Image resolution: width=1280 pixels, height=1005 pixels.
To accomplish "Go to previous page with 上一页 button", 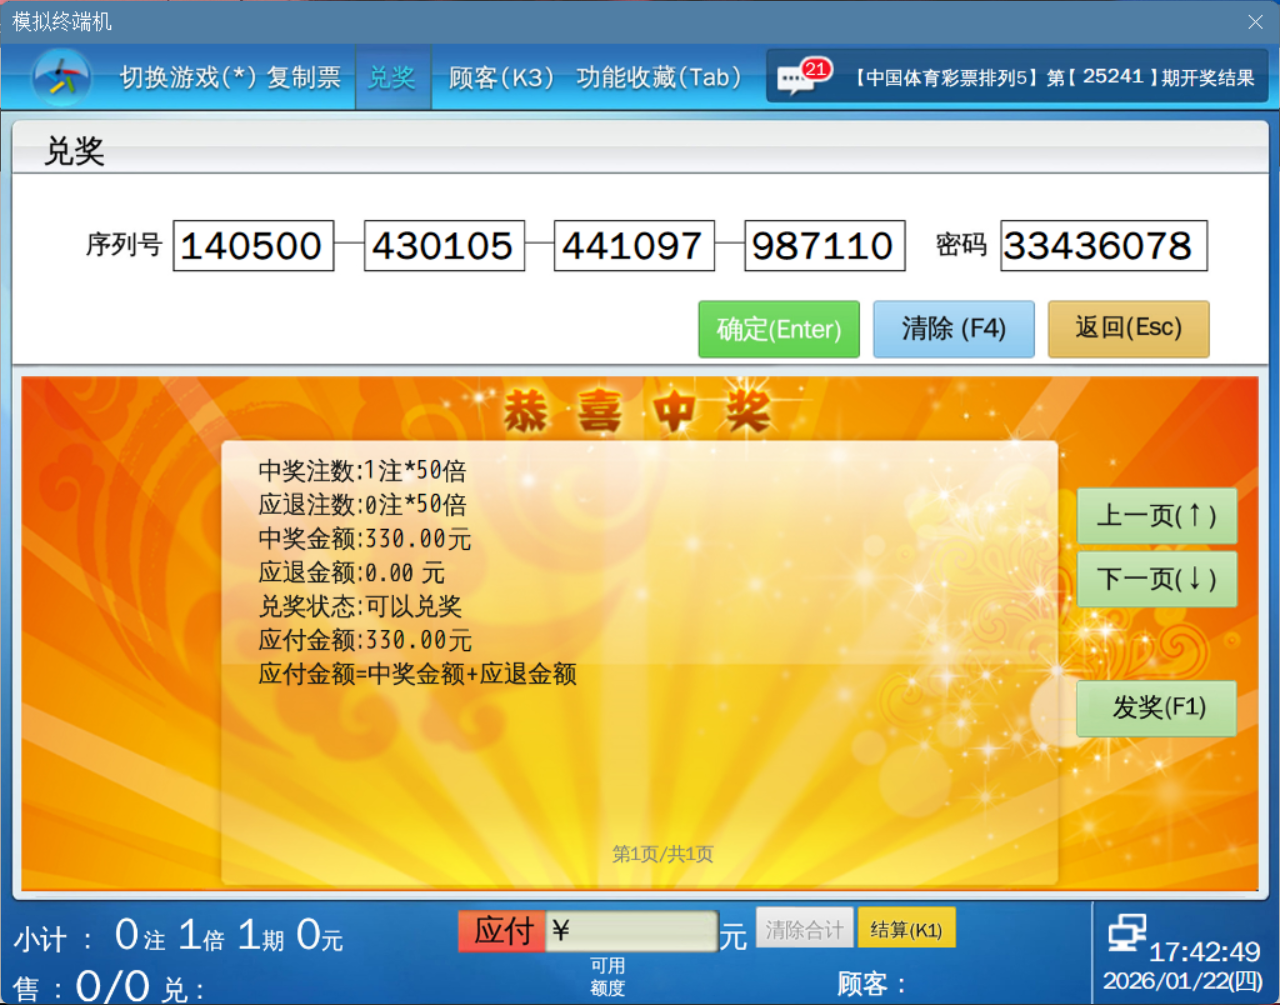I will point(1156,516).
